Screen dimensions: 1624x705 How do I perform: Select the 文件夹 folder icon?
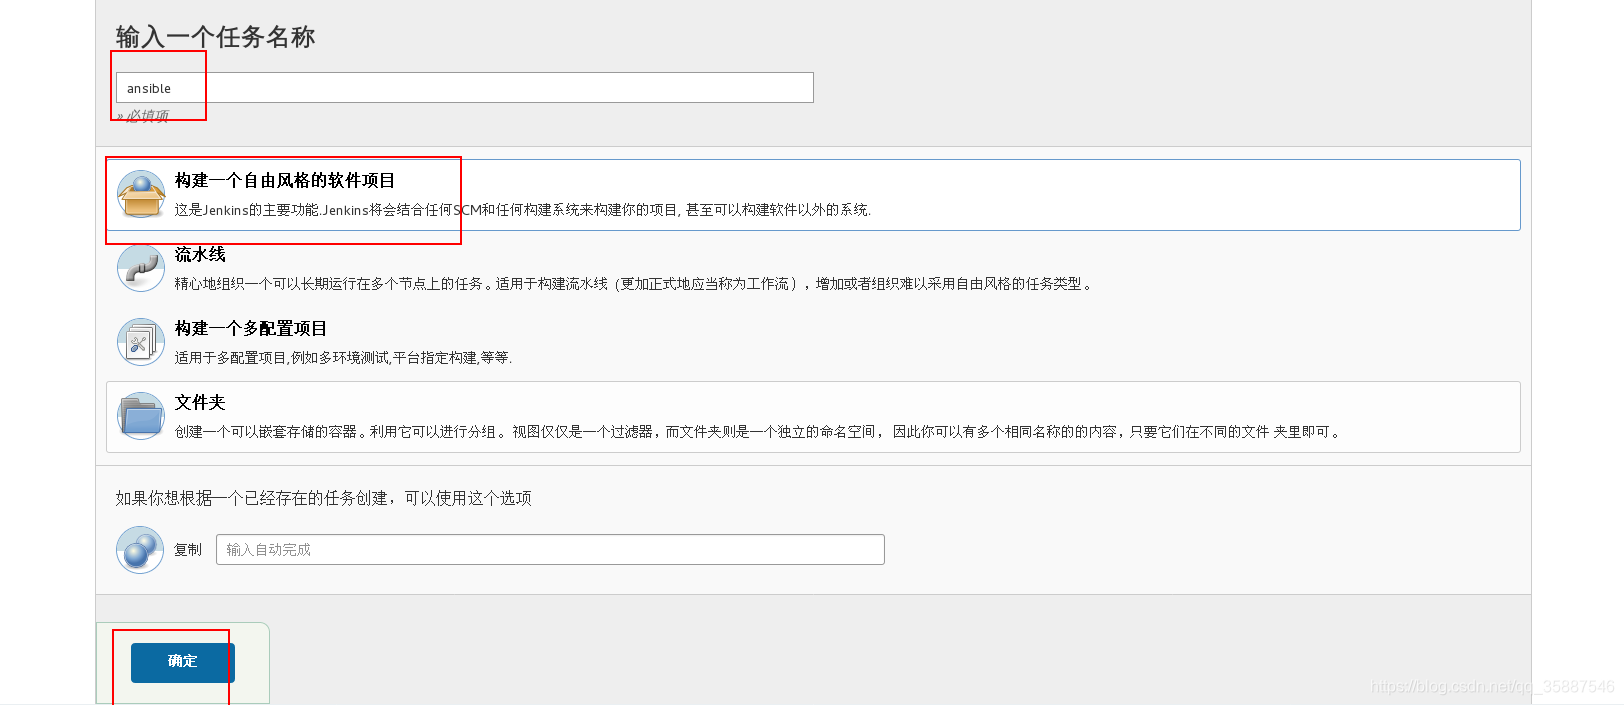[x=141, y=416]
